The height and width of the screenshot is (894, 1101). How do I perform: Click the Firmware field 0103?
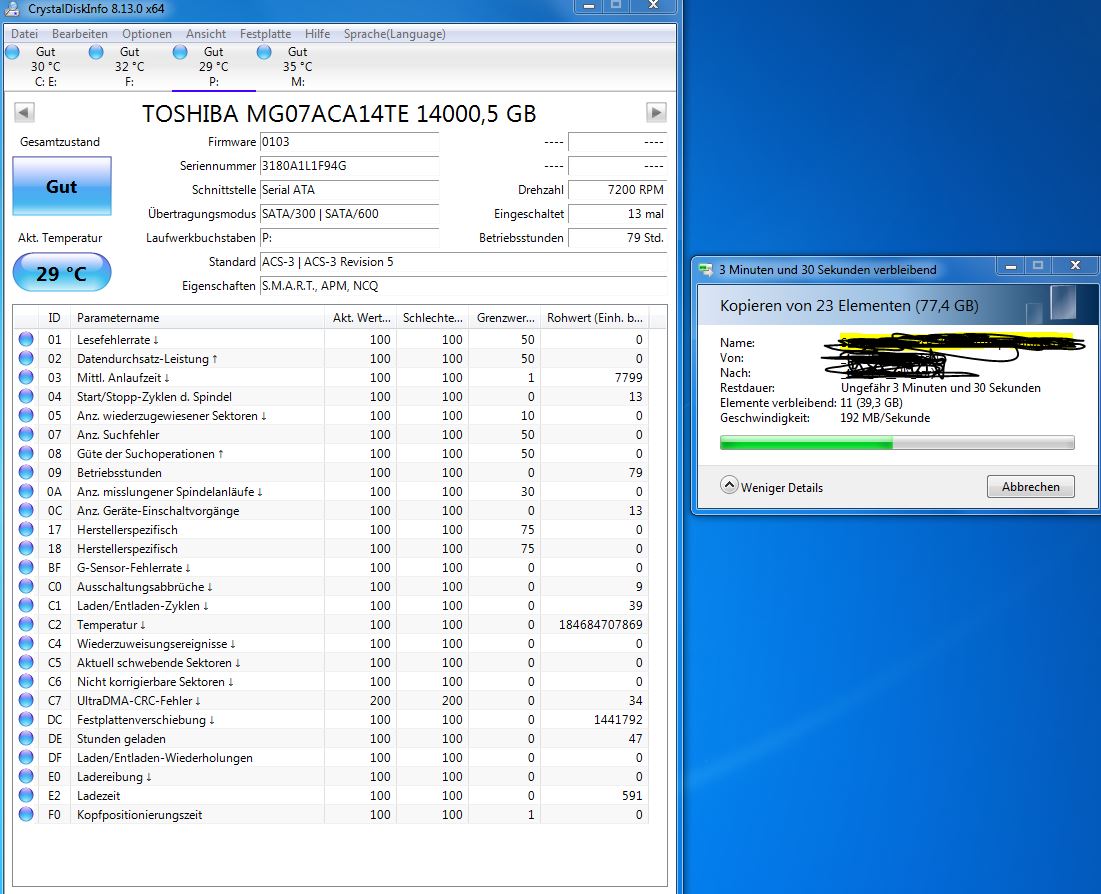click(349, 142)
